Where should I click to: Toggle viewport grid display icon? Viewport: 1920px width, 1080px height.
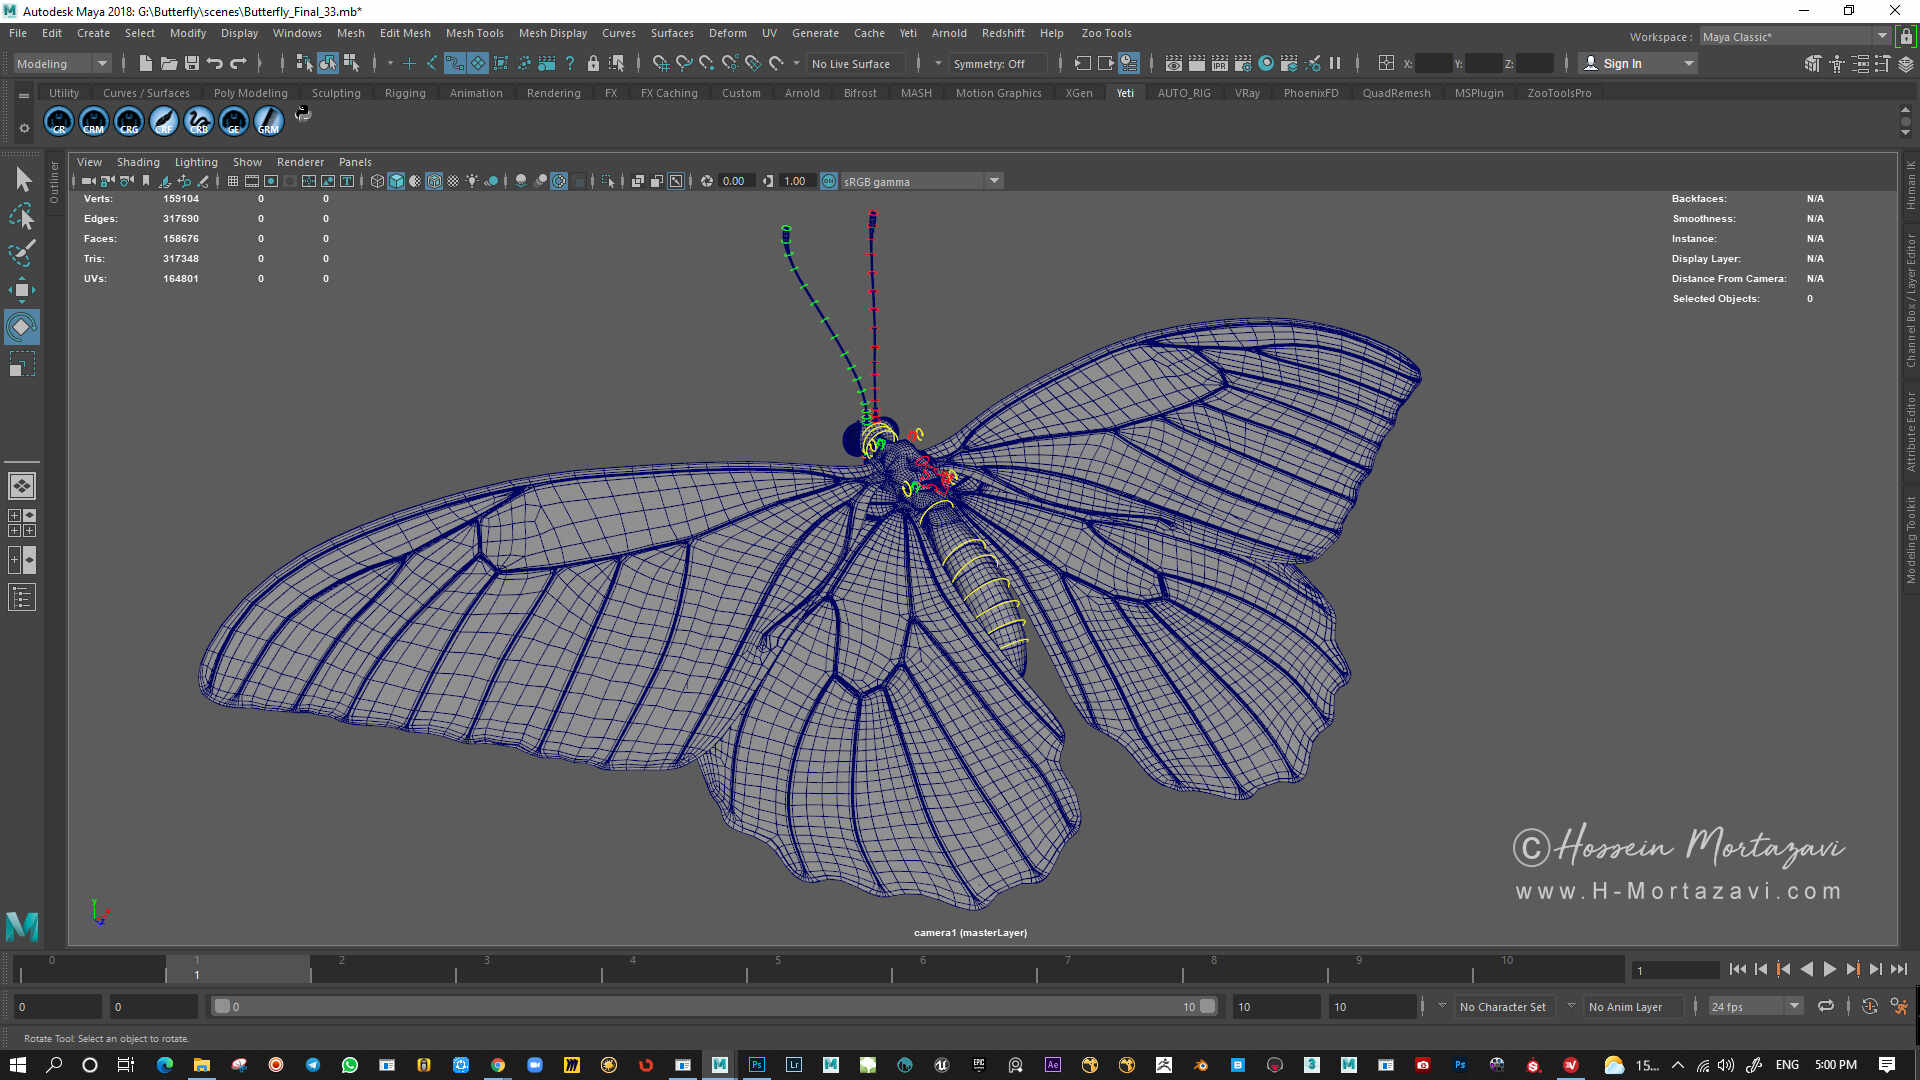coord(233,181)
